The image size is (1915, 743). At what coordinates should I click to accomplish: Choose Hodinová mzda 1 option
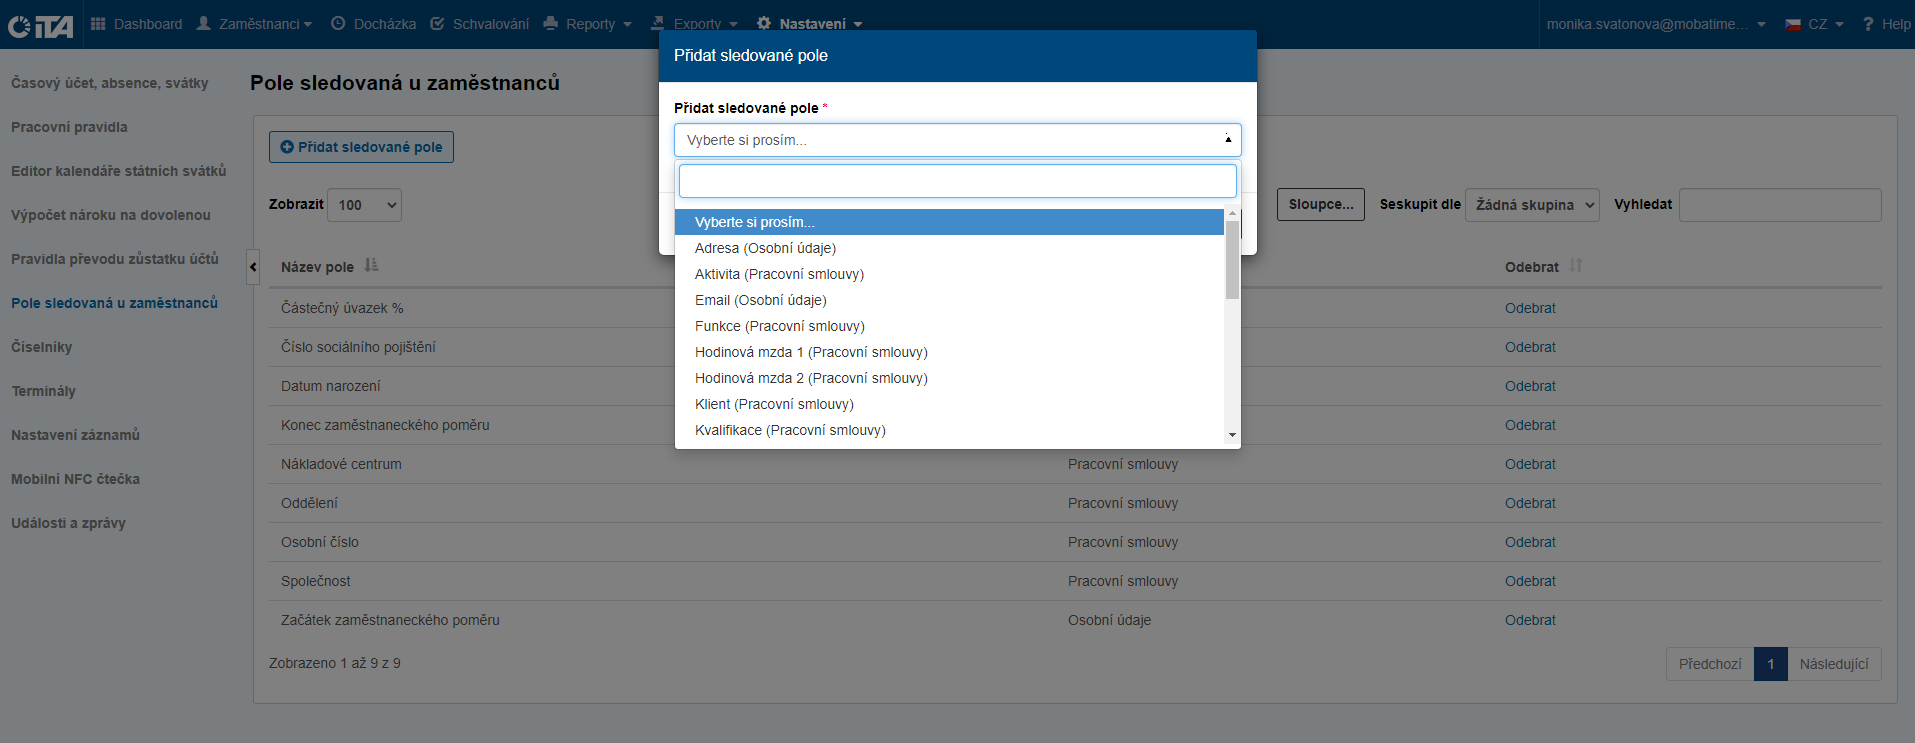click(811, 352)
